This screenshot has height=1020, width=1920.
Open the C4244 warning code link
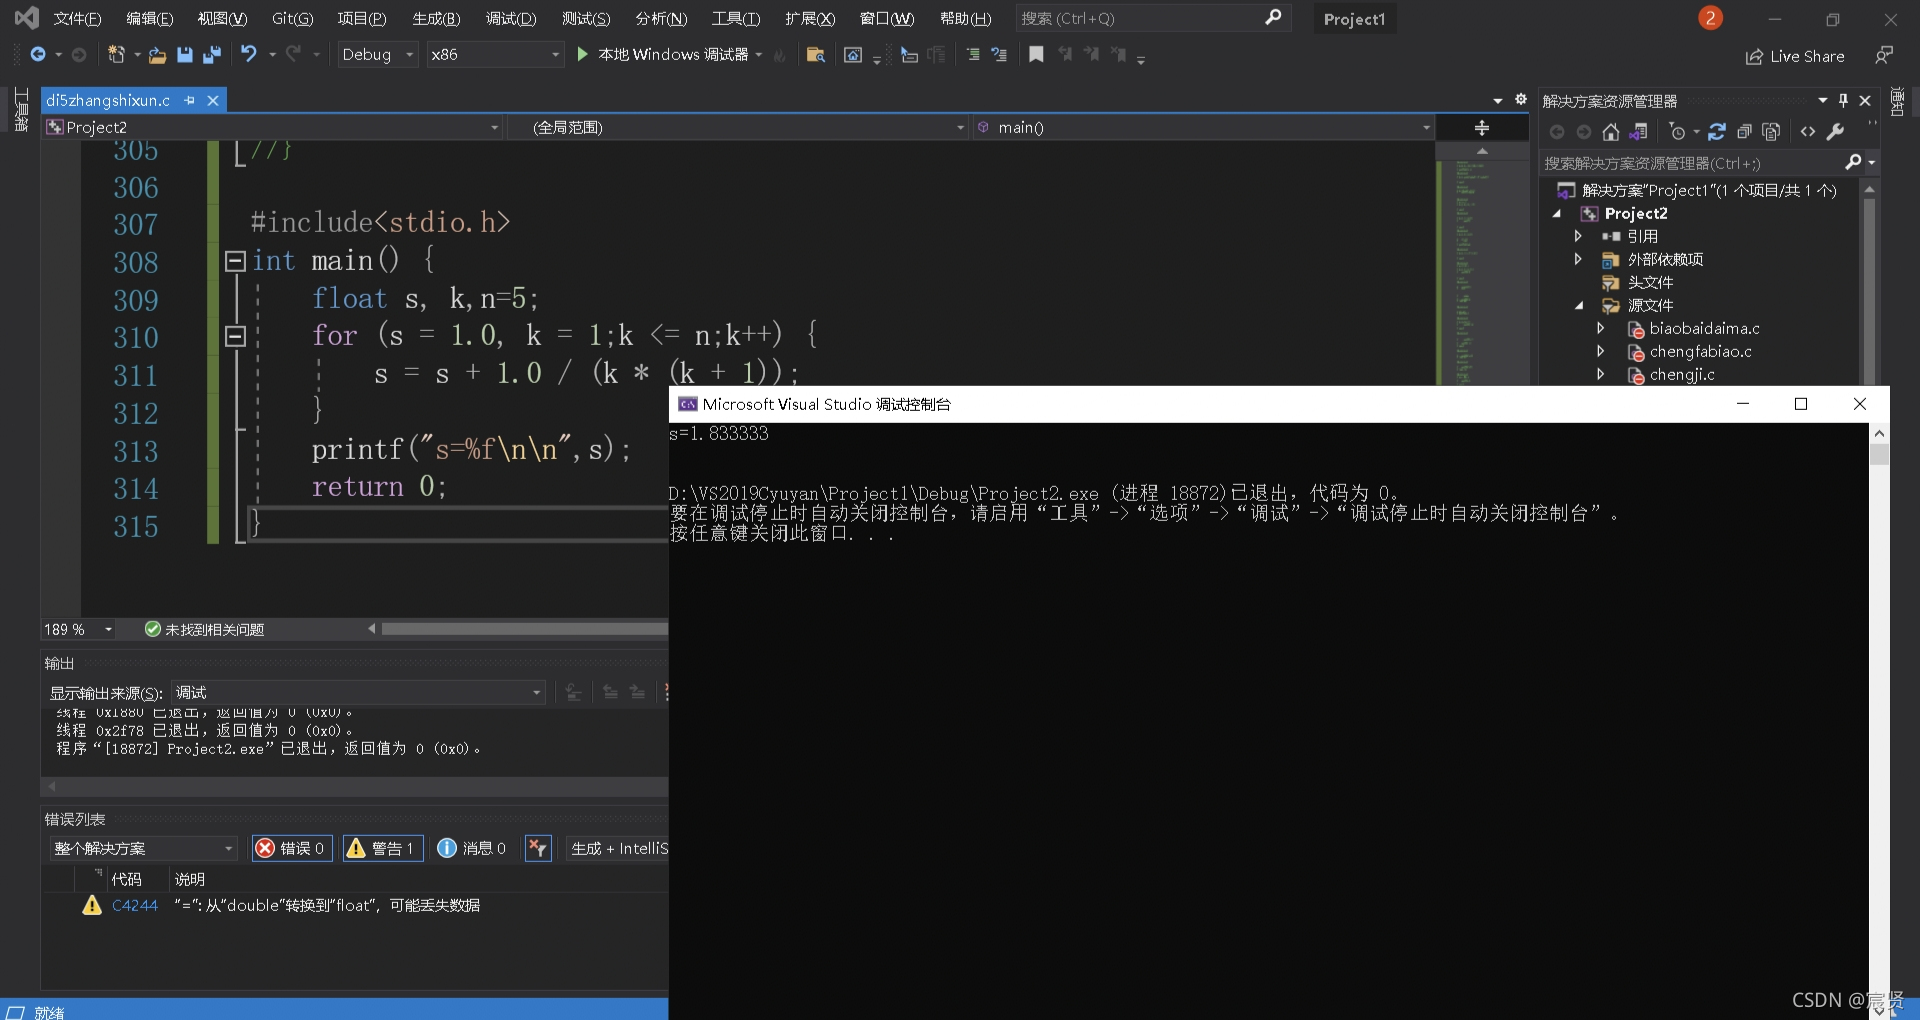(x=135, y=905)
